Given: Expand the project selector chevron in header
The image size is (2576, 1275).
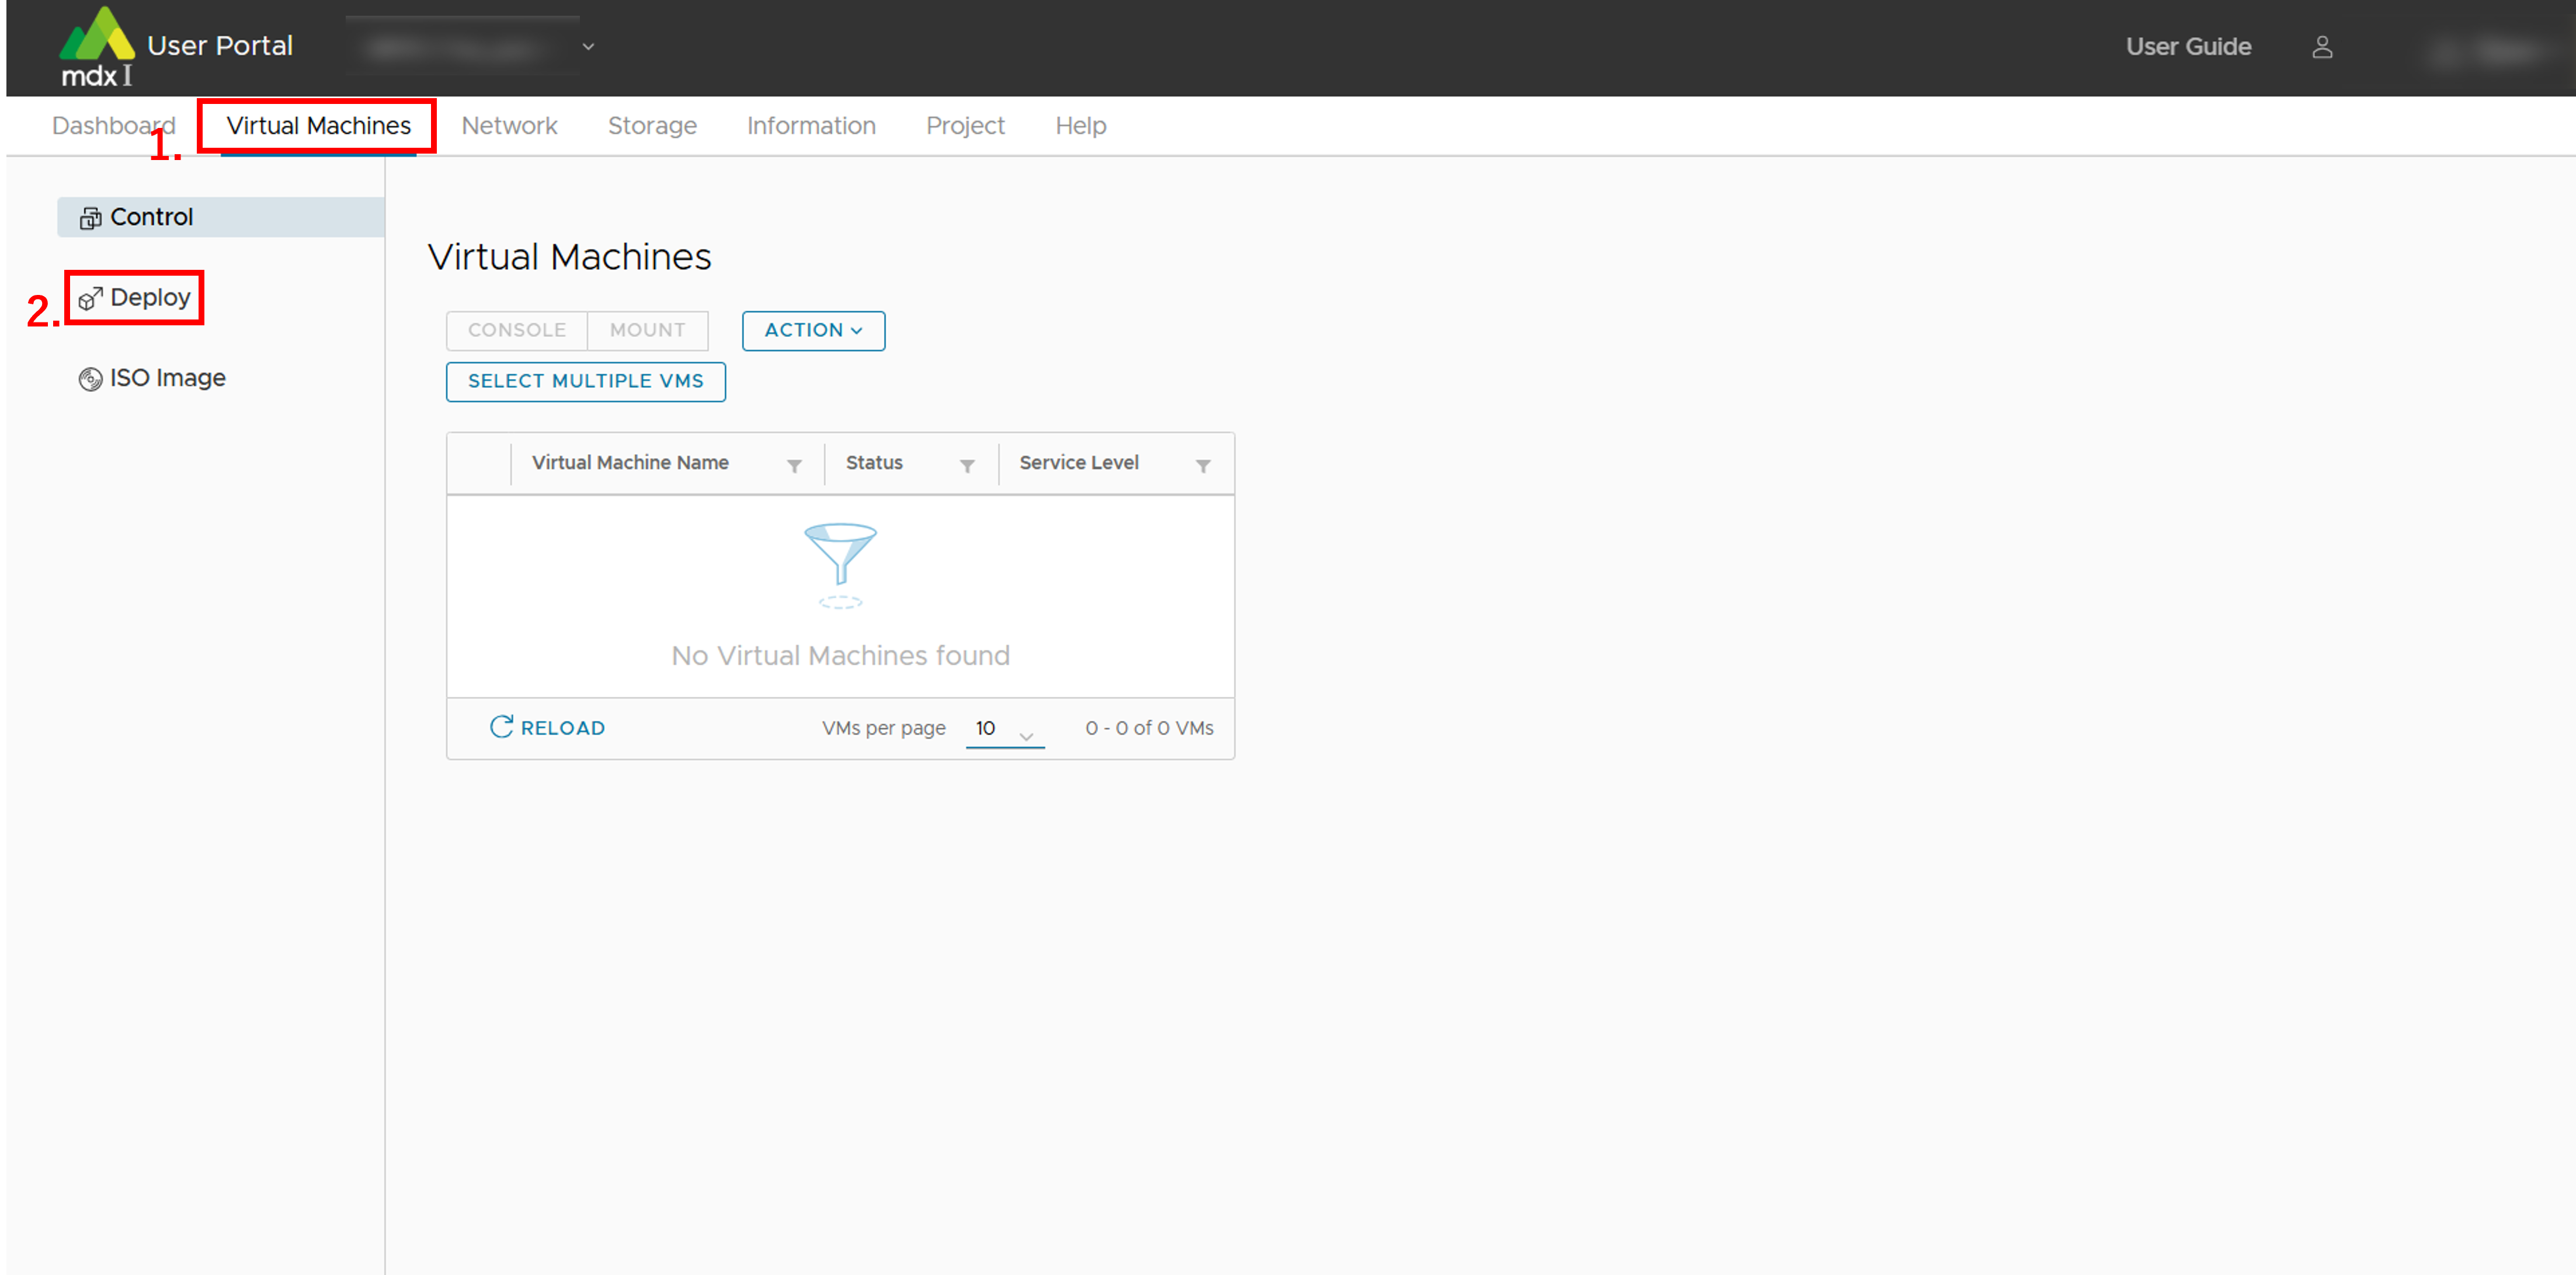Looking at the screenshot, I should click(x=588, y=47).
